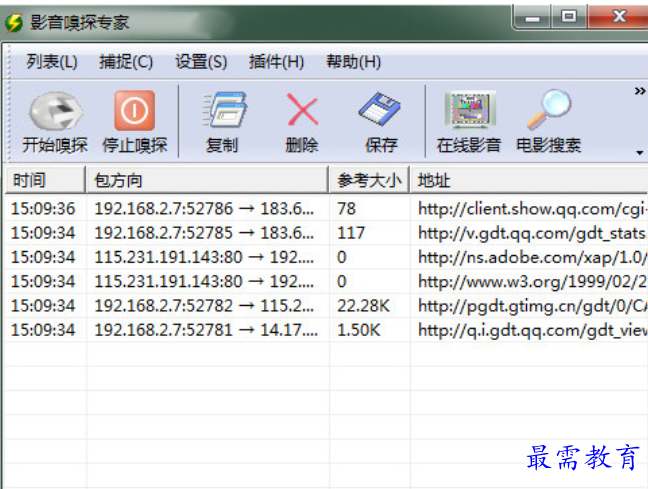Select packet 192.168.2.7:52786 → 183.6...
This screenshot has height=489, width=648.
(204, 209)
